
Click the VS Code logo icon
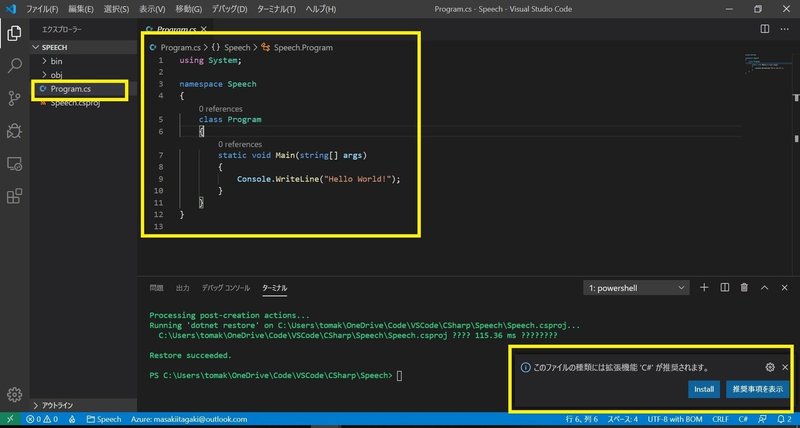point(11,9)
